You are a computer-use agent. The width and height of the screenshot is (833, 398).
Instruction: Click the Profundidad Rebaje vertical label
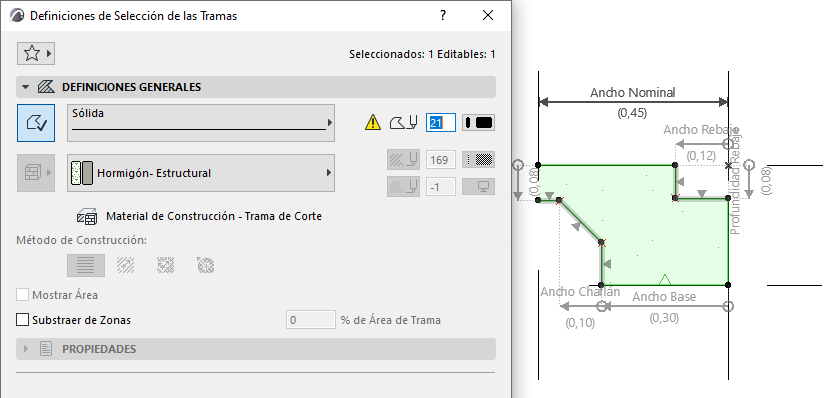coord(735,182)
